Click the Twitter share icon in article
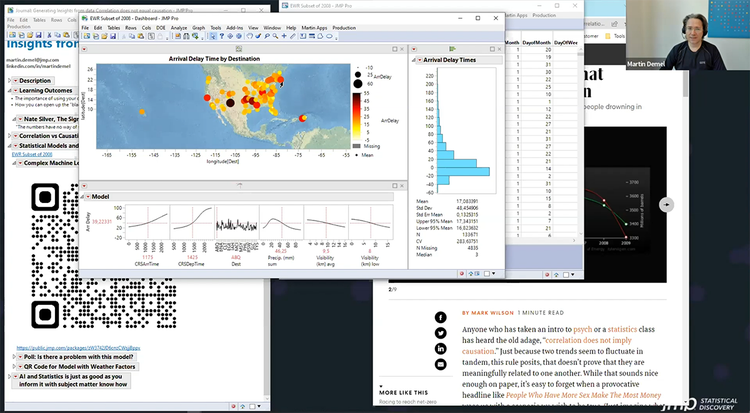The width and height of the screenshot is (750, 413). click(x=440, y=333)
